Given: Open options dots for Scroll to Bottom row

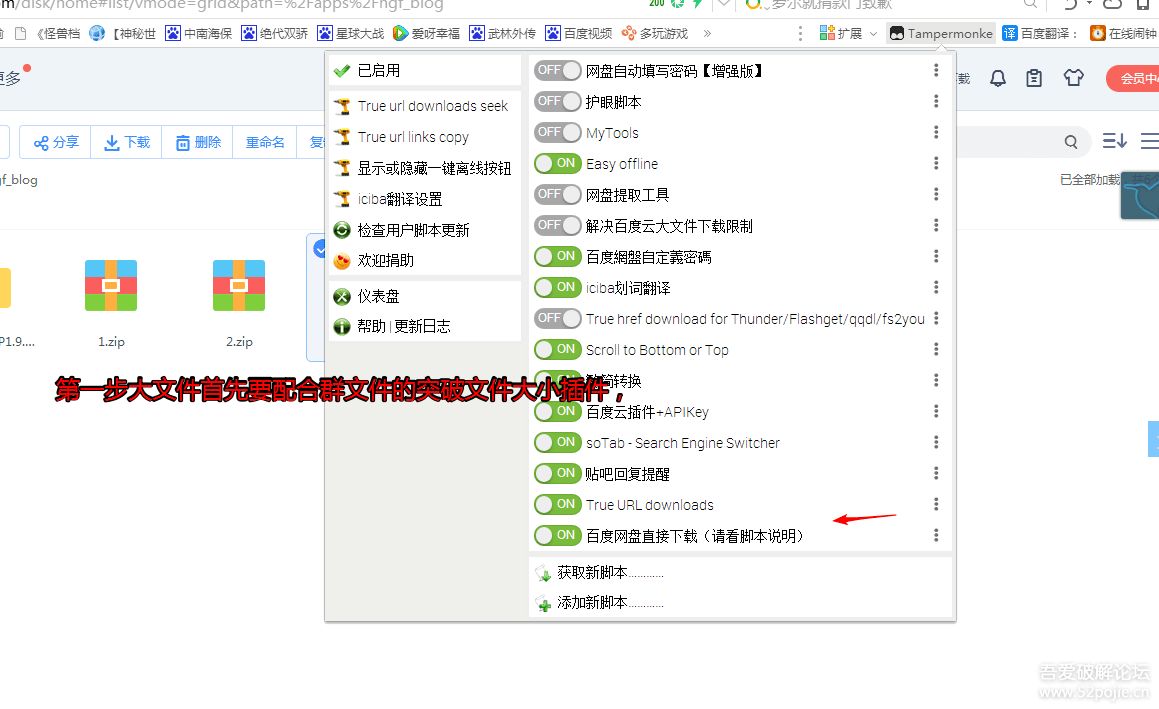Looking at the screenshot, I should tap(936, 350).
